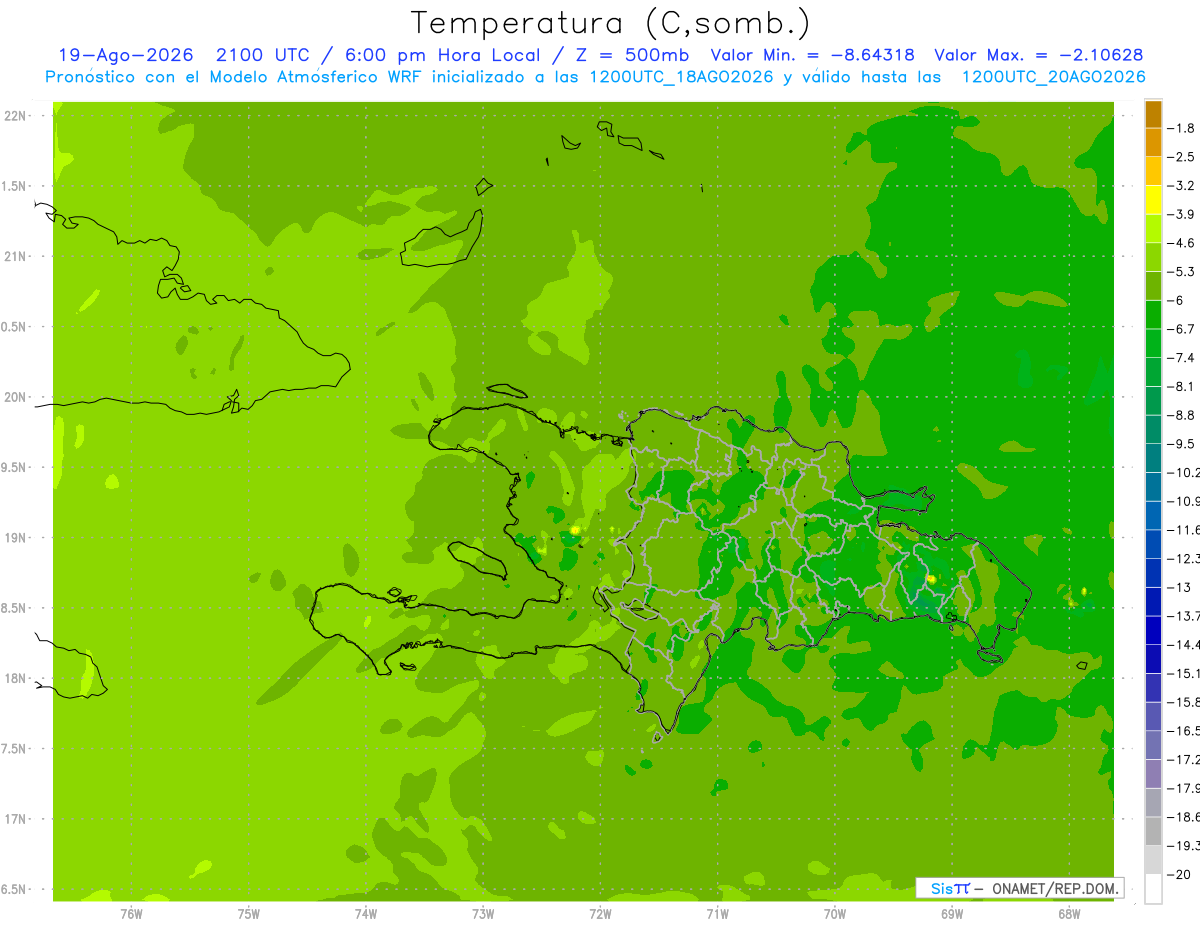
Task: Click the '22N' latitude axis label
Action: (14, 116)
